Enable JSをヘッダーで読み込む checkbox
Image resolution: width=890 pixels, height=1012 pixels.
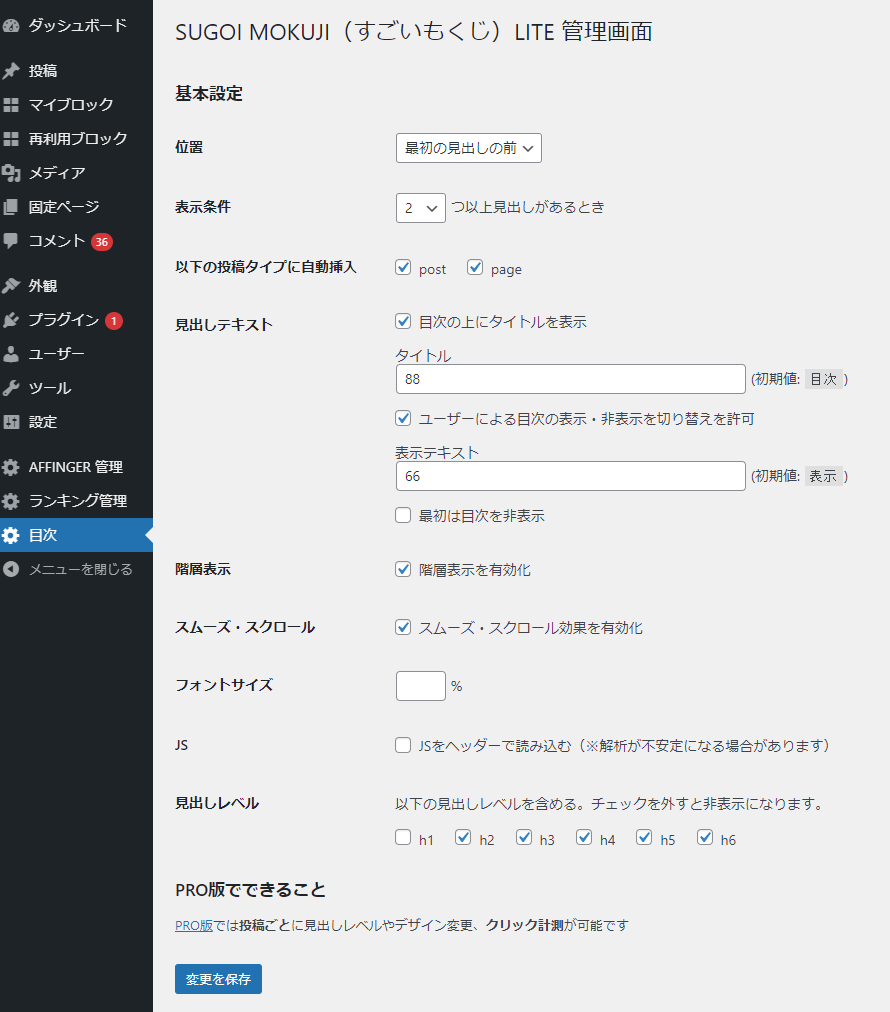click(x=403, y=745)
